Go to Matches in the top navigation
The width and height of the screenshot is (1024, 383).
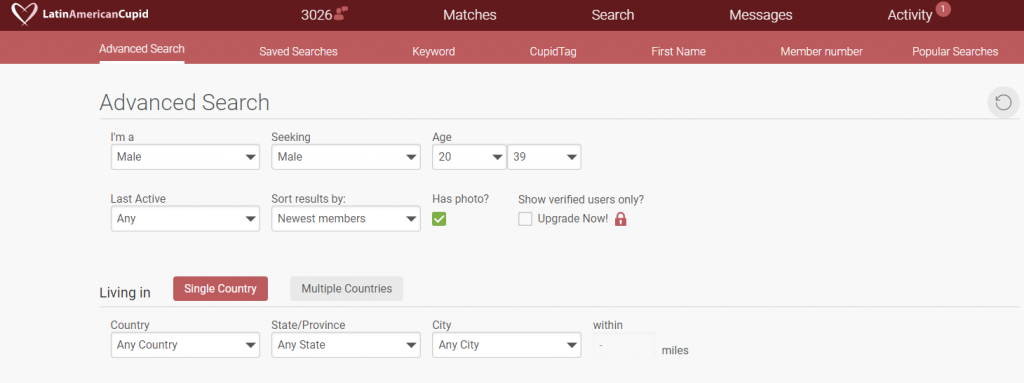pos(470,15)
